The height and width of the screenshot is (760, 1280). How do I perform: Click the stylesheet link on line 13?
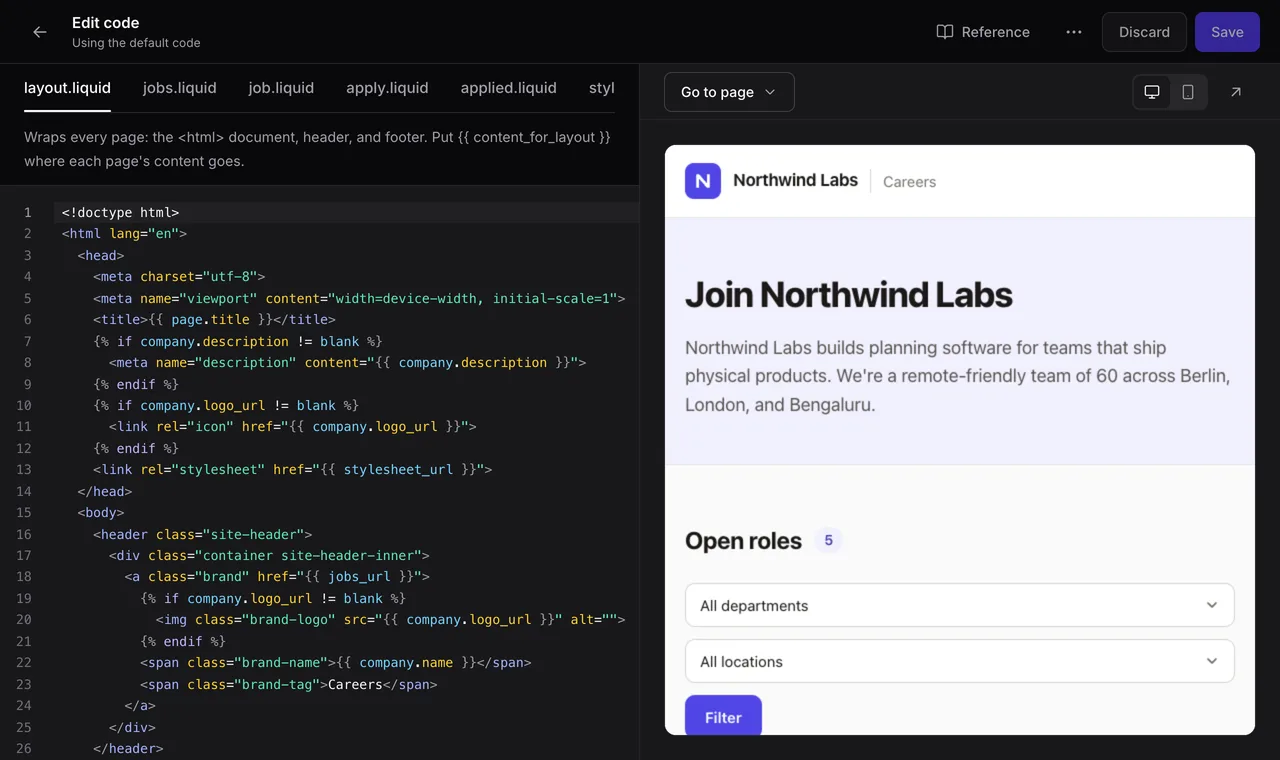[292, 469]
